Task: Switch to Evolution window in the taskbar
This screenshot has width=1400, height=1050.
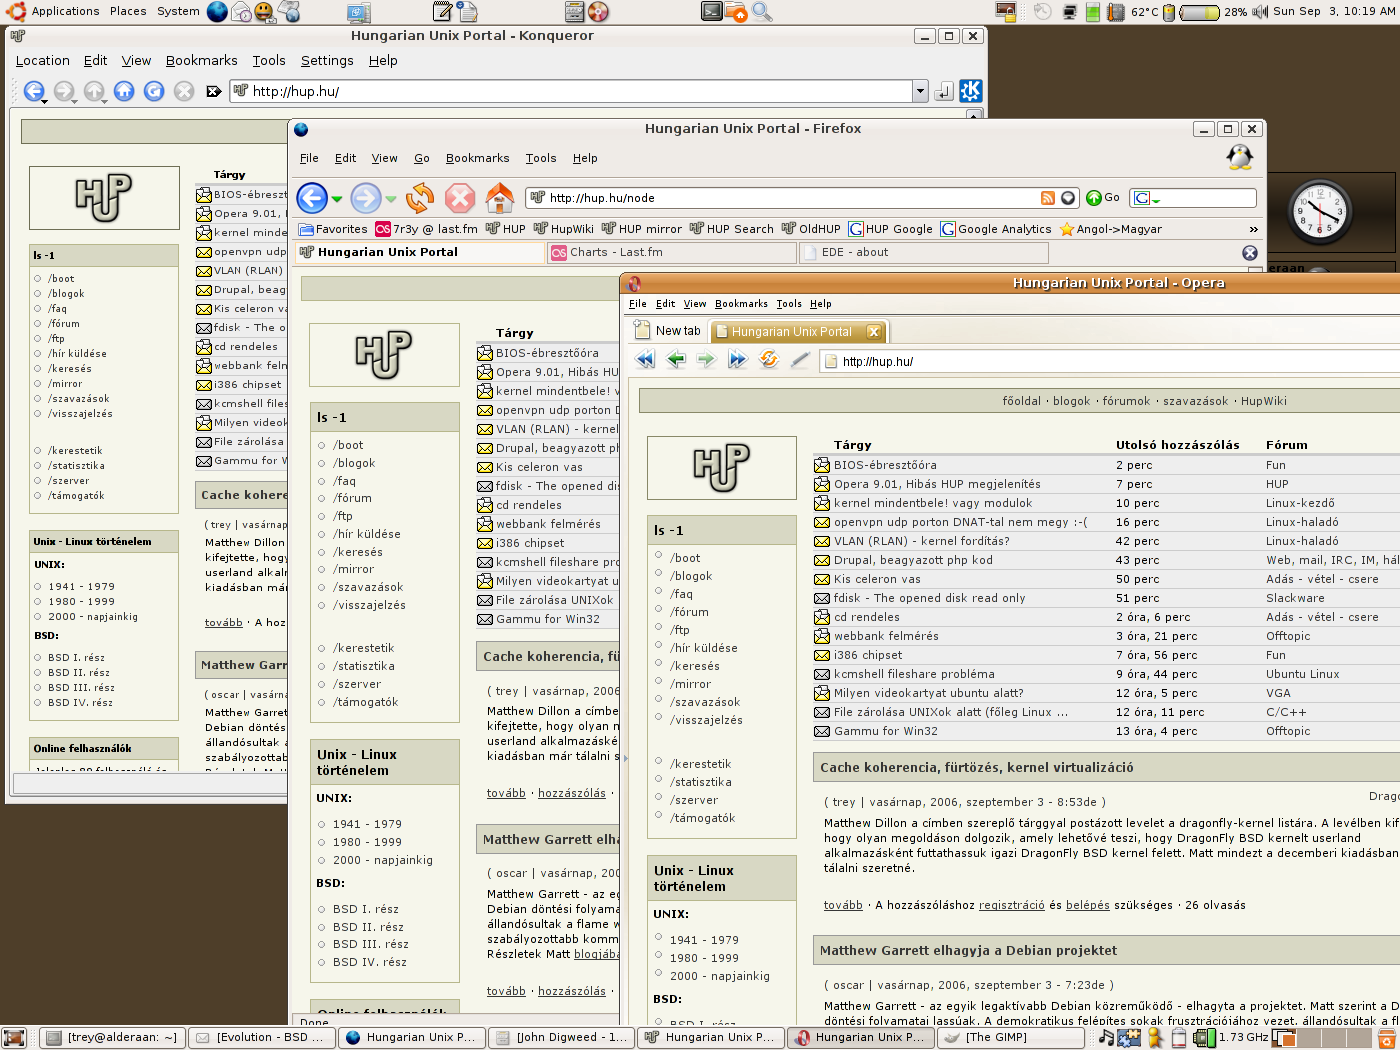Action: click(x=262, y=1038)
